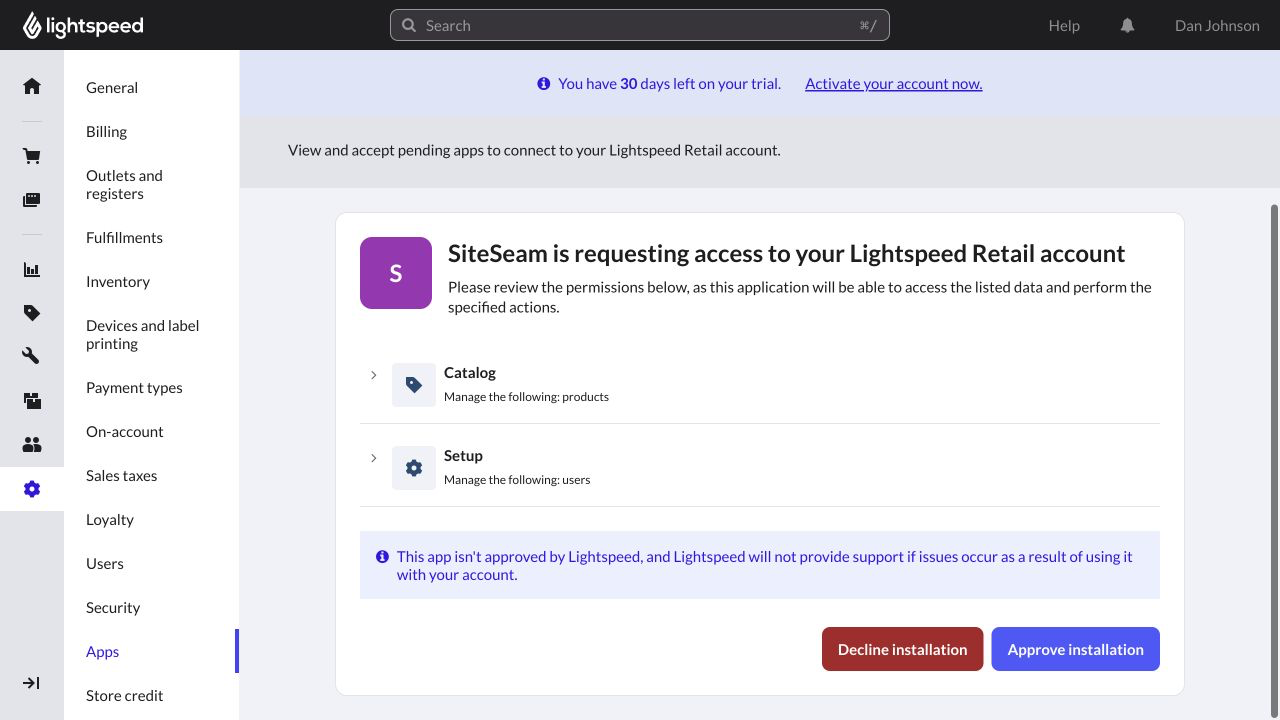Image resolution: width=1280 pixels, height=720 pixels.
Task: Click Decline installation
Action: pyautogui.click(x=903, y=649)
